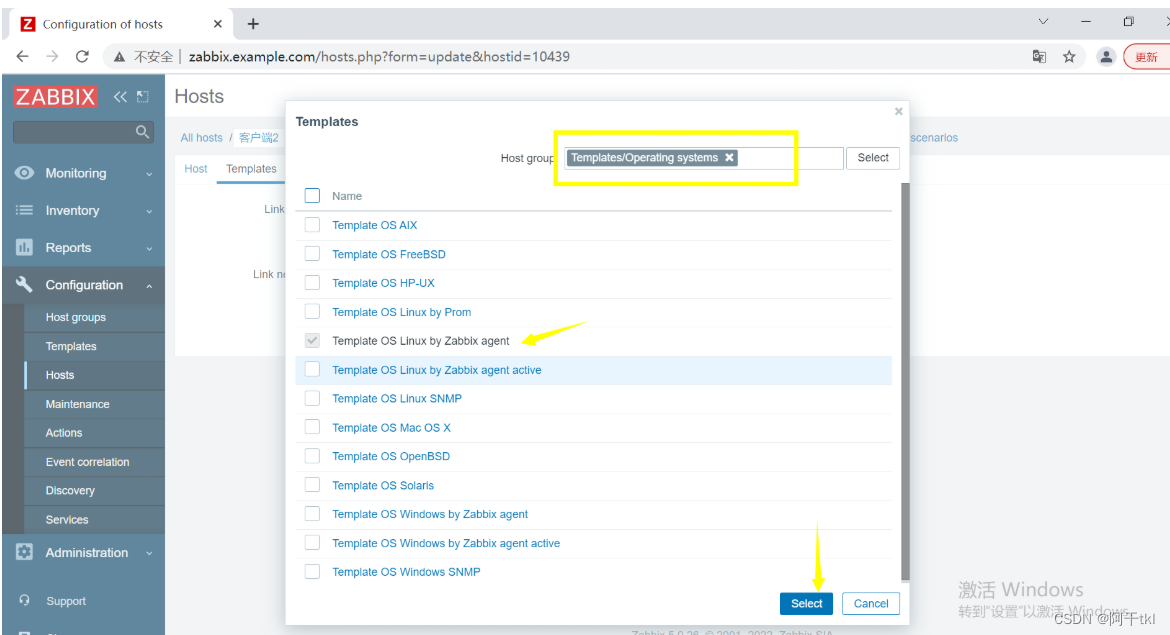Close the Configuration of hosts browser tab
1170x635 pixels.
[x=218, y=24]
